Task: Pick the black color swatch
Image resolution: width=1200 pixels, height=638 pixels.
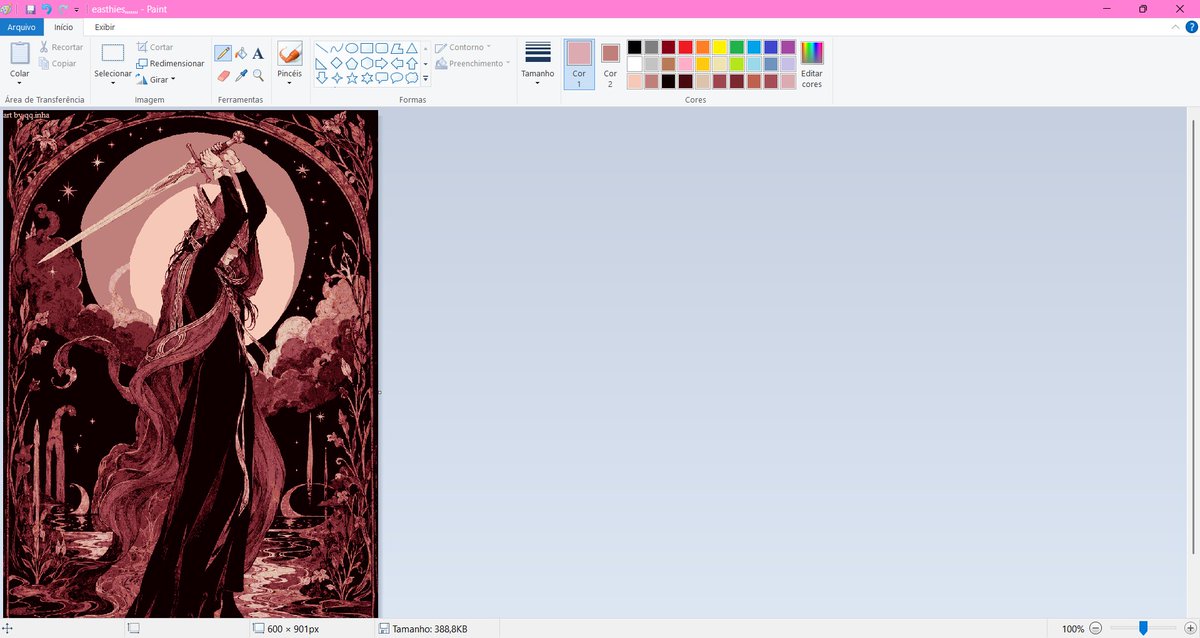Action: pyautogui.click(x=634, y=47)
